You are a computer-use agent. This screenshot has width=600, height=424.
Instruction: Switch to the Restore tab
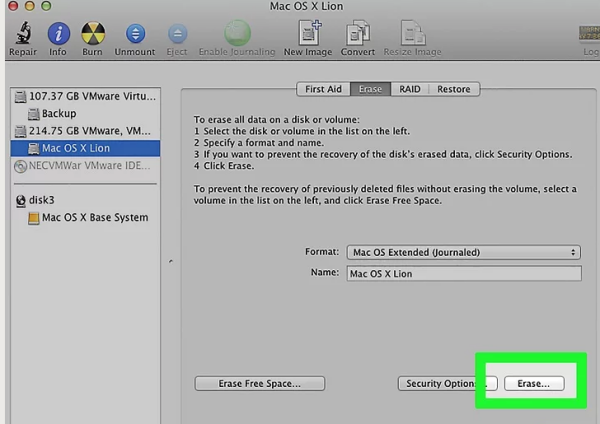pyautogui.click(x=454, y=89)
